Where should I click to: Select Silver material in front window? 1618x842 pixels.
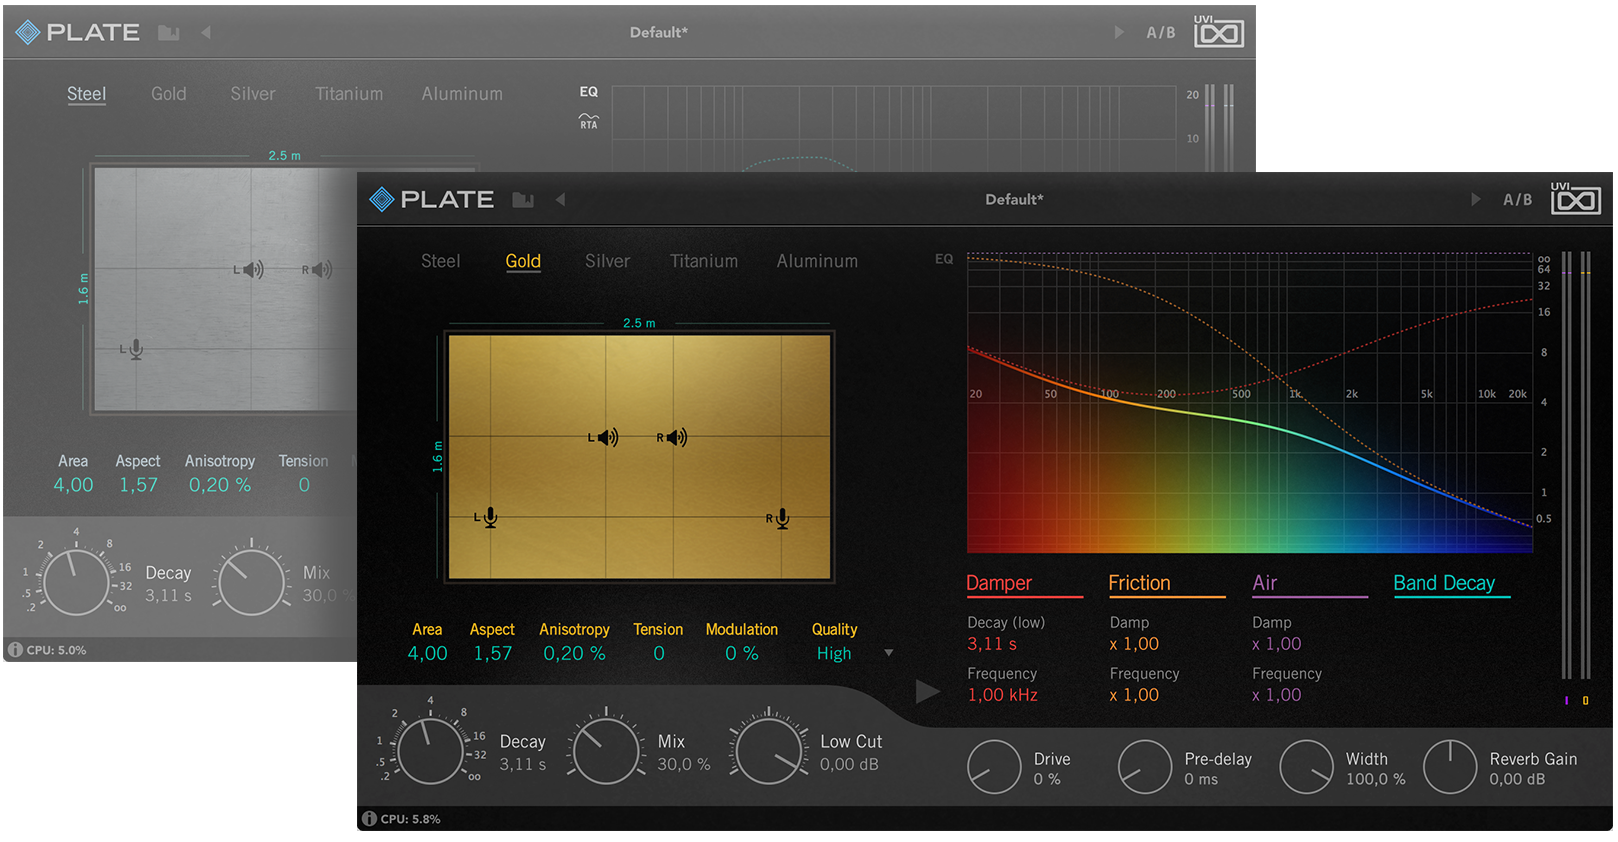[607, 261]
